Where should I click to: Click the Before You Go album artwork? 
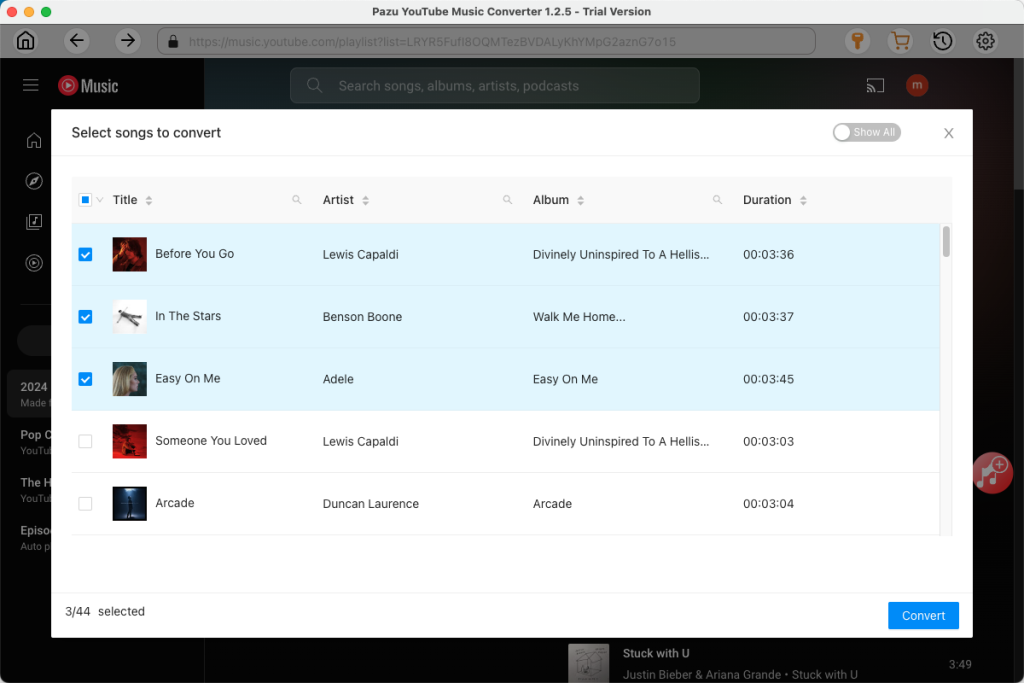[129, 254]
